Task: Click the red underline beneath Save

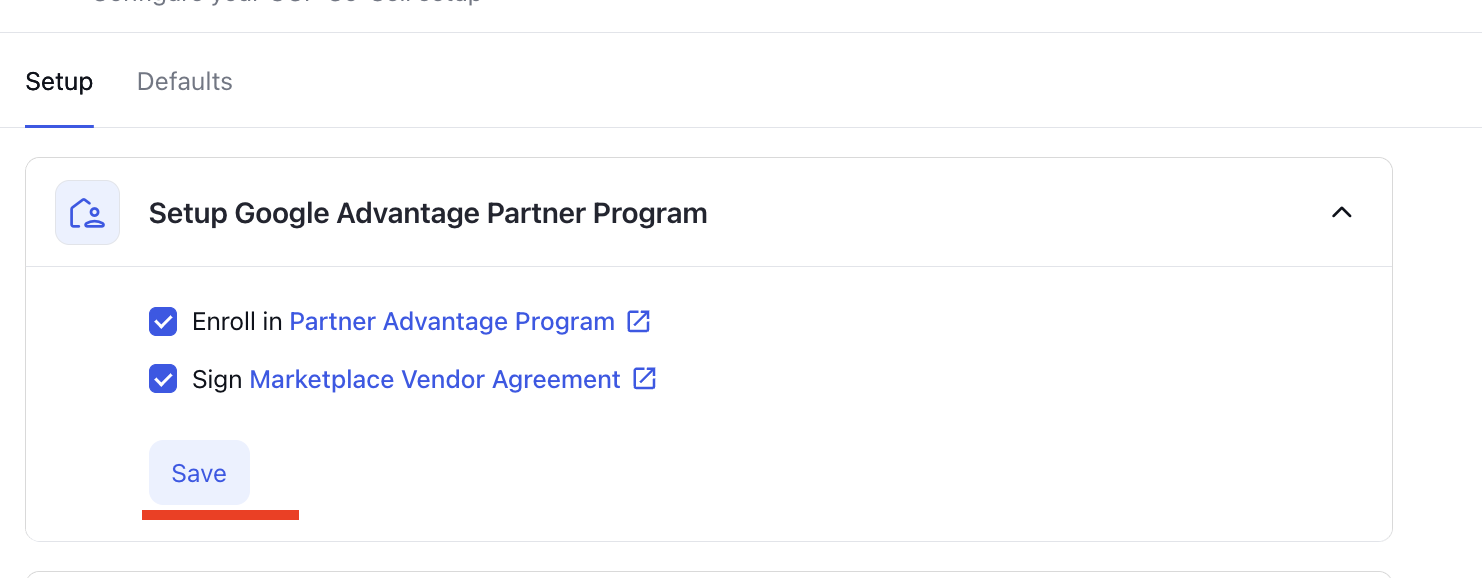Action: [x=220, y=515]
